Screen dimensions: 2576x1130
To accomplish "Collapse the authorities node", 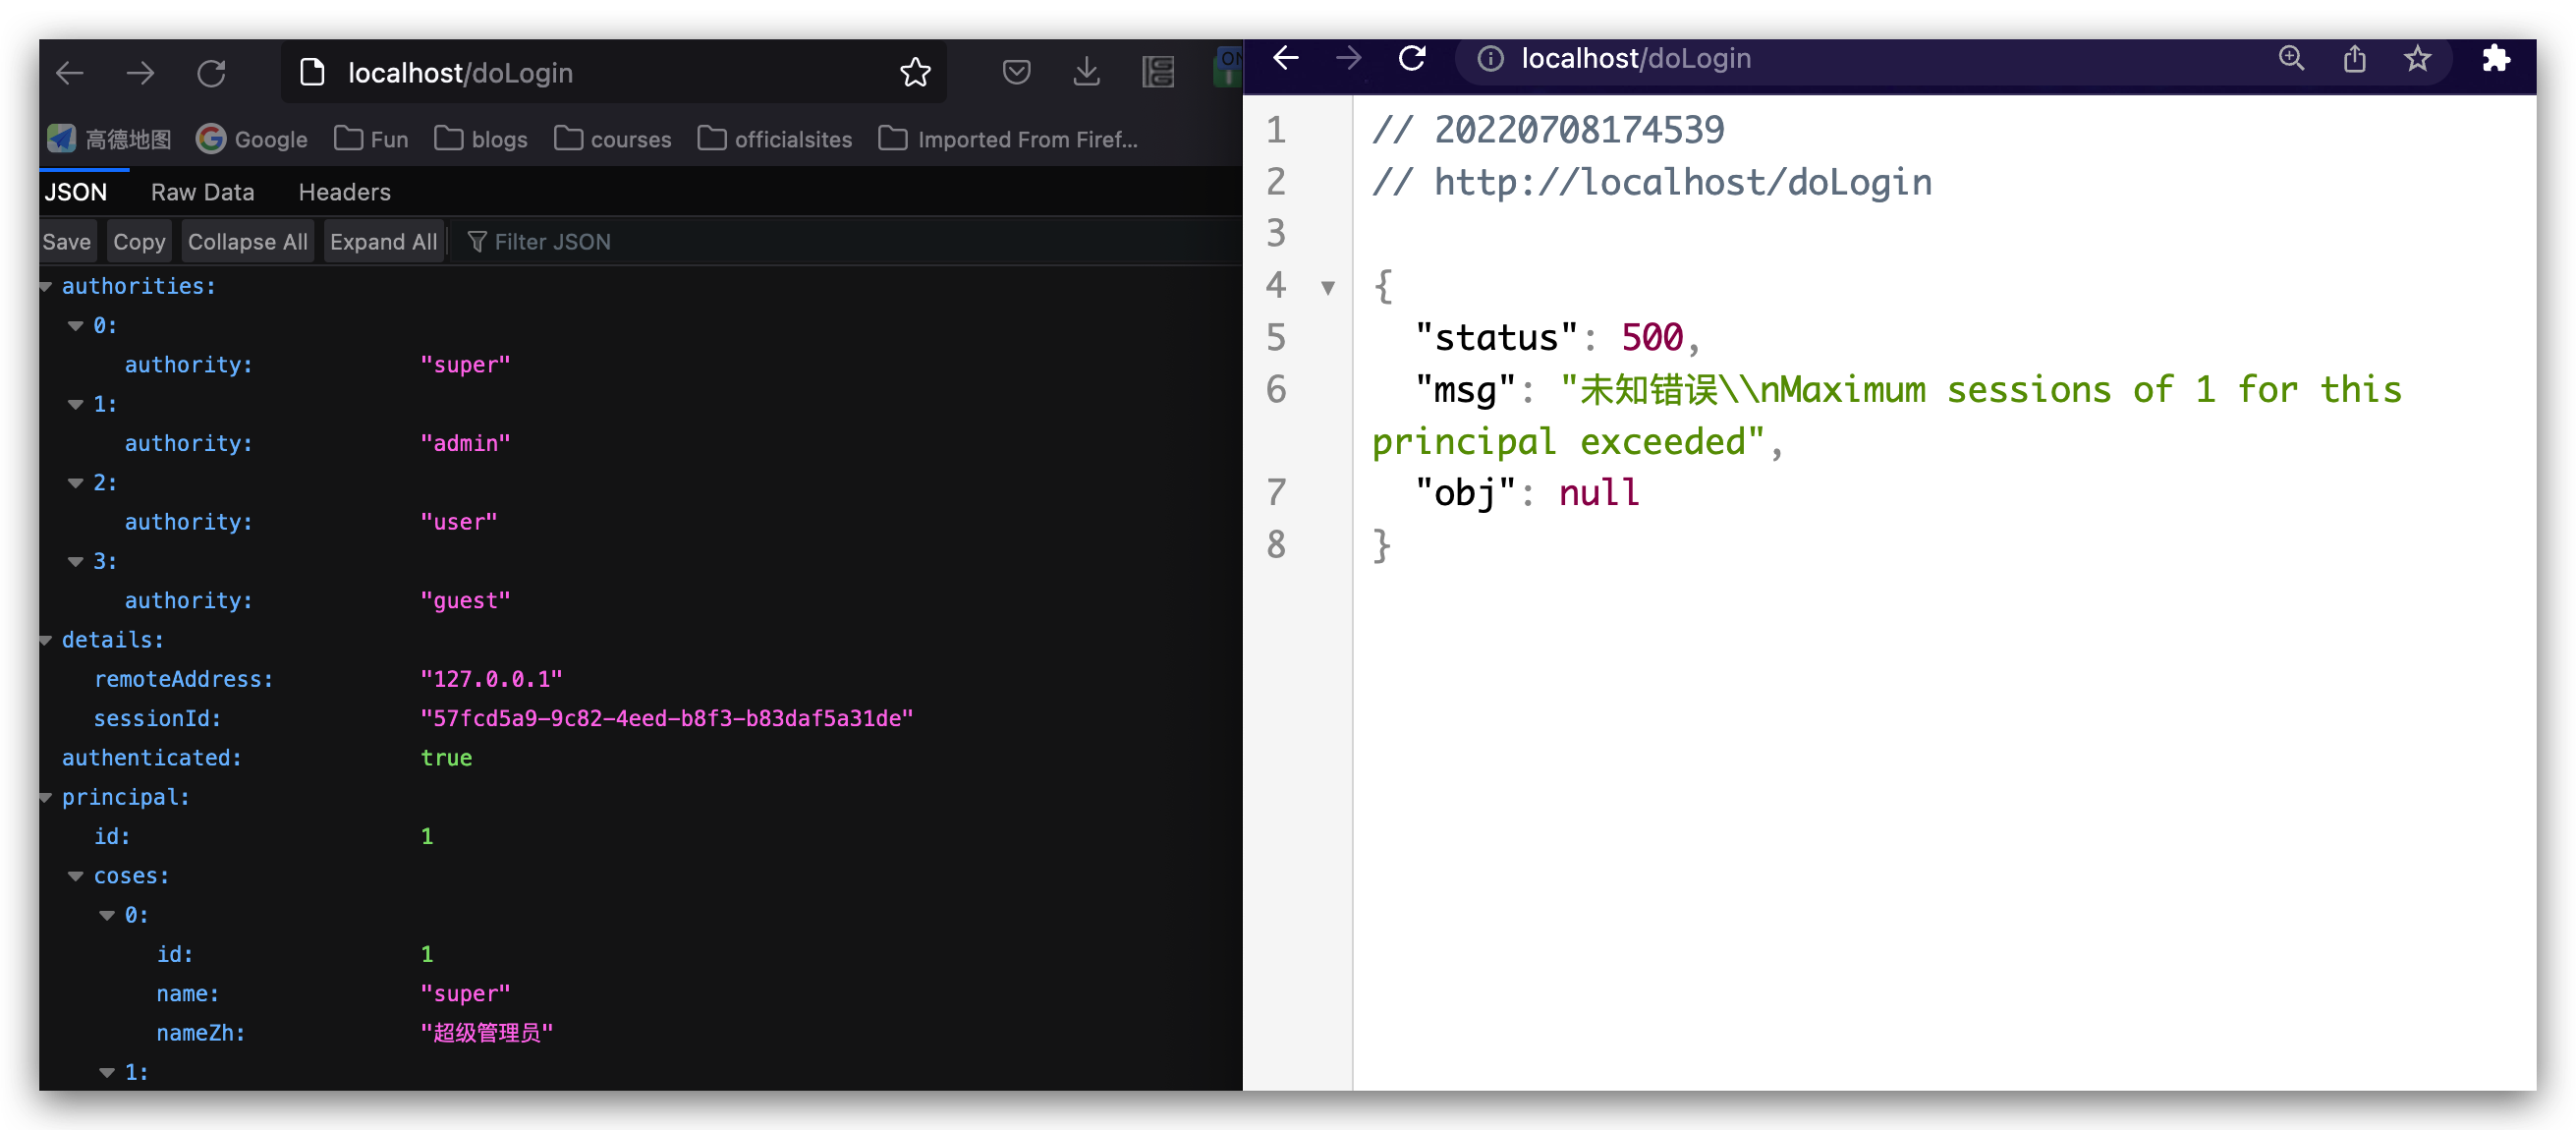I will click(x=46, y=287).
